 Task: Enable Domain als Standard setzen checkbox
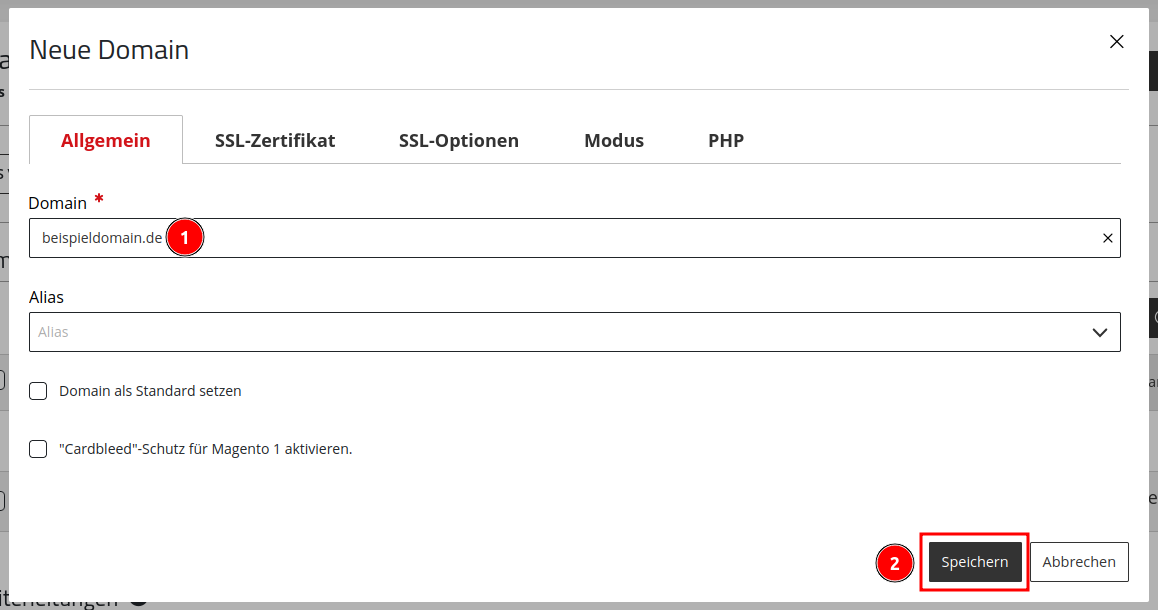click(x=38, y=391)
